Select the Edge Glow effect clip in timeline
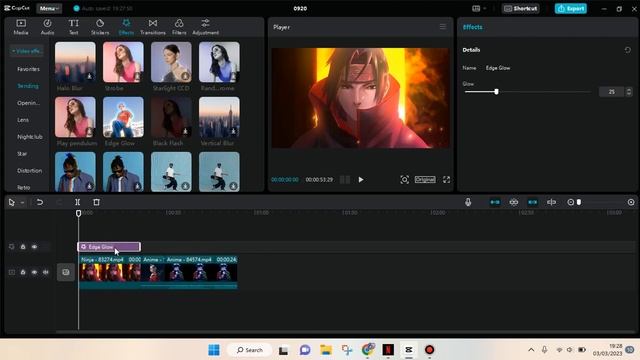The image size is (640, 360). tap(109, 247)
